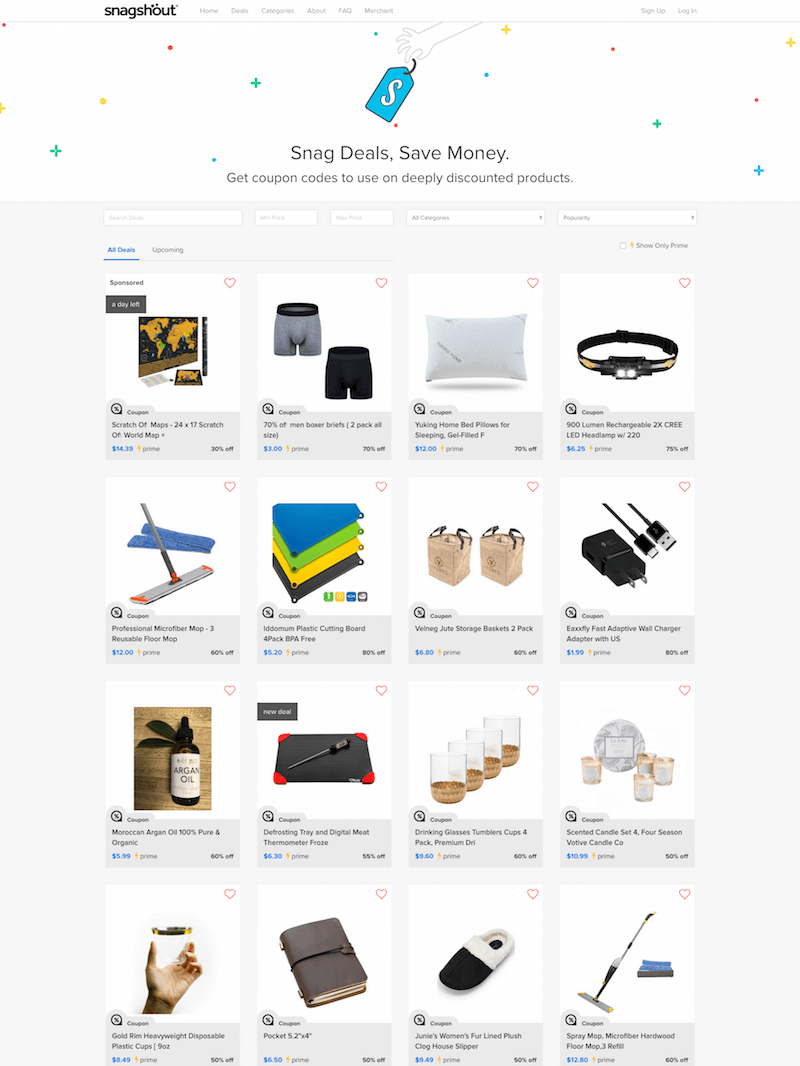Click the blue Snagshout price tag logo
The height and width of the screenshot is (1066, 800).
click(390, 93)
